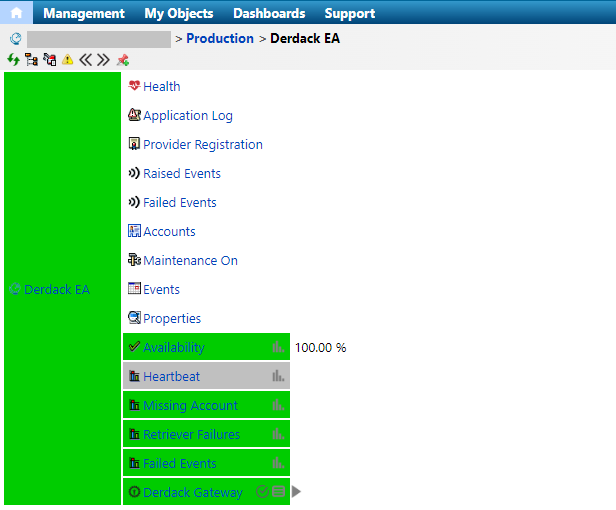Go to Production in the breadcrumb
This screenshot has width=616, height=510.
[220, 38]
